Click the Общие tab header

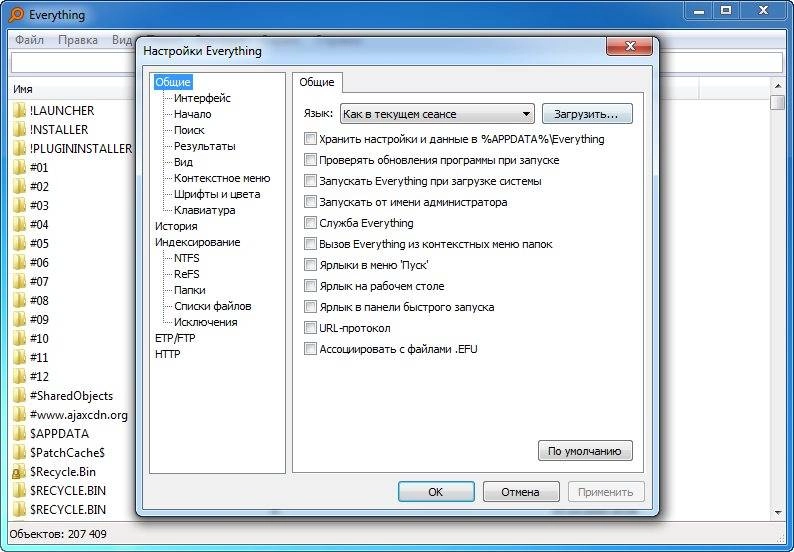317,82
